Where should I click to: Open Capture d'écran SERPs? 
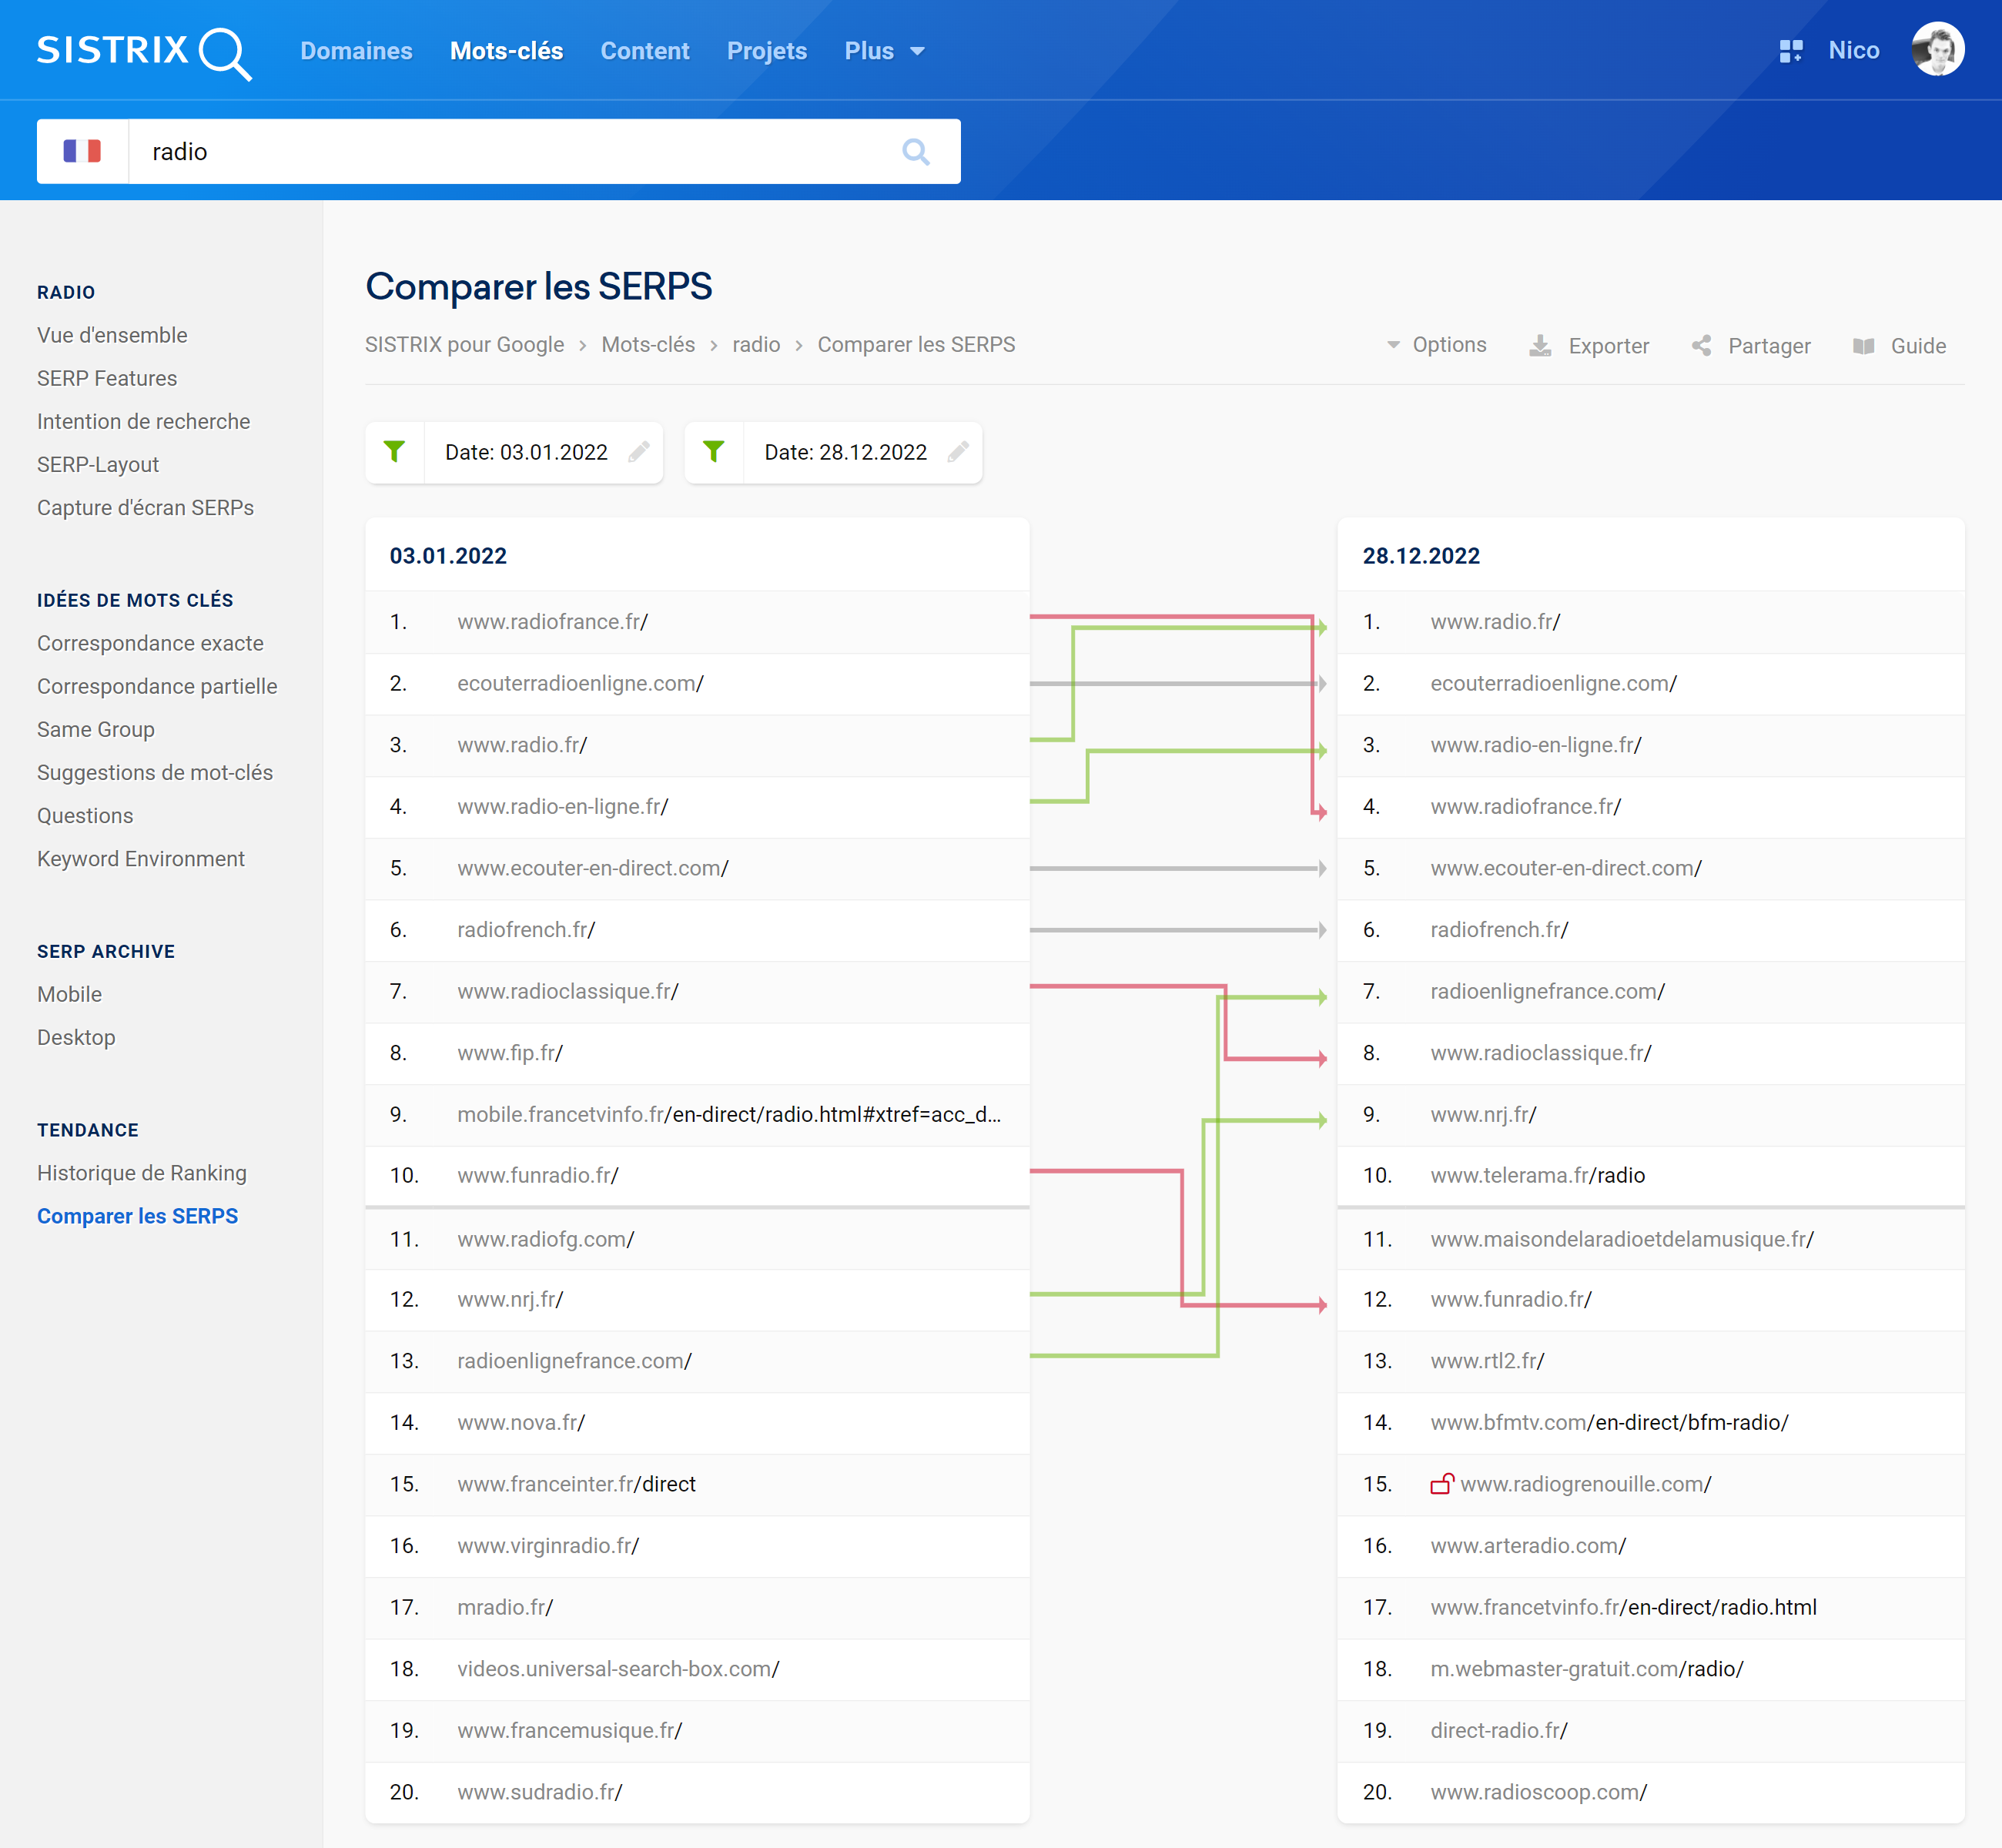(145, 507)
